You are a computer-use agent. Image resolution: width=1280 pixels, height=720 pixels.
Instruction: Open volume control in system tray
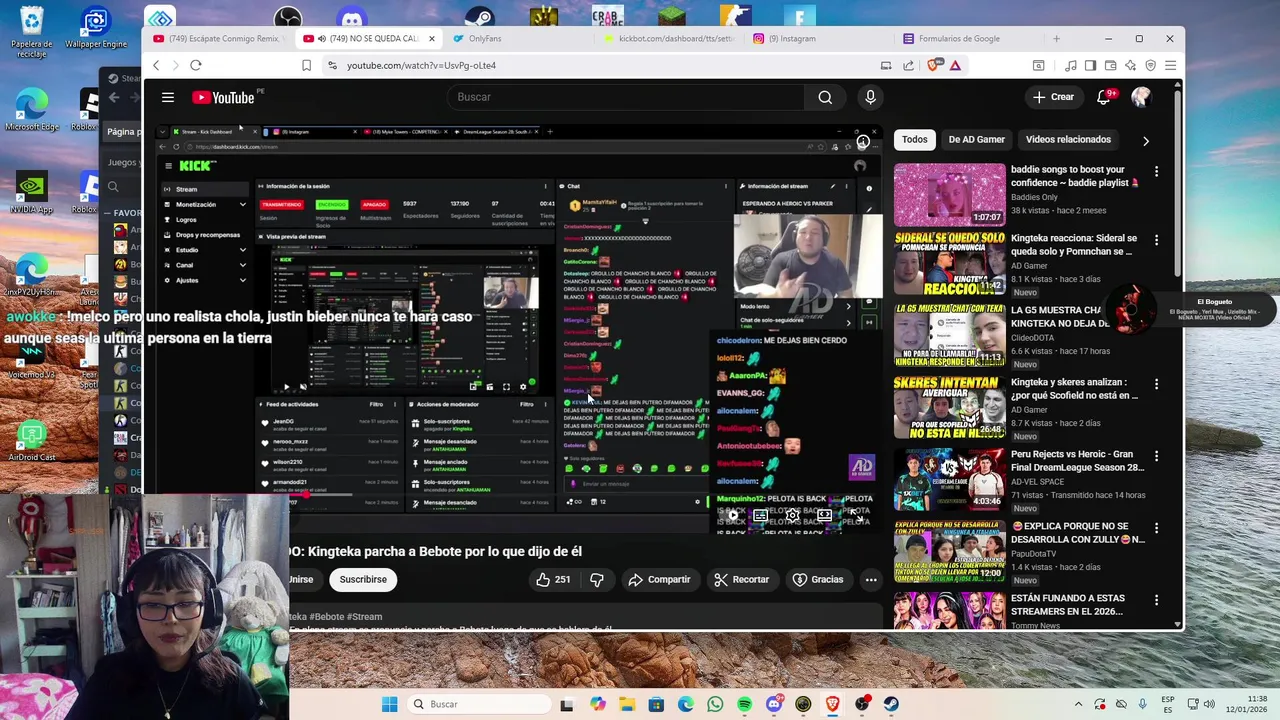pyautogui.click(x=1209, y=704)
